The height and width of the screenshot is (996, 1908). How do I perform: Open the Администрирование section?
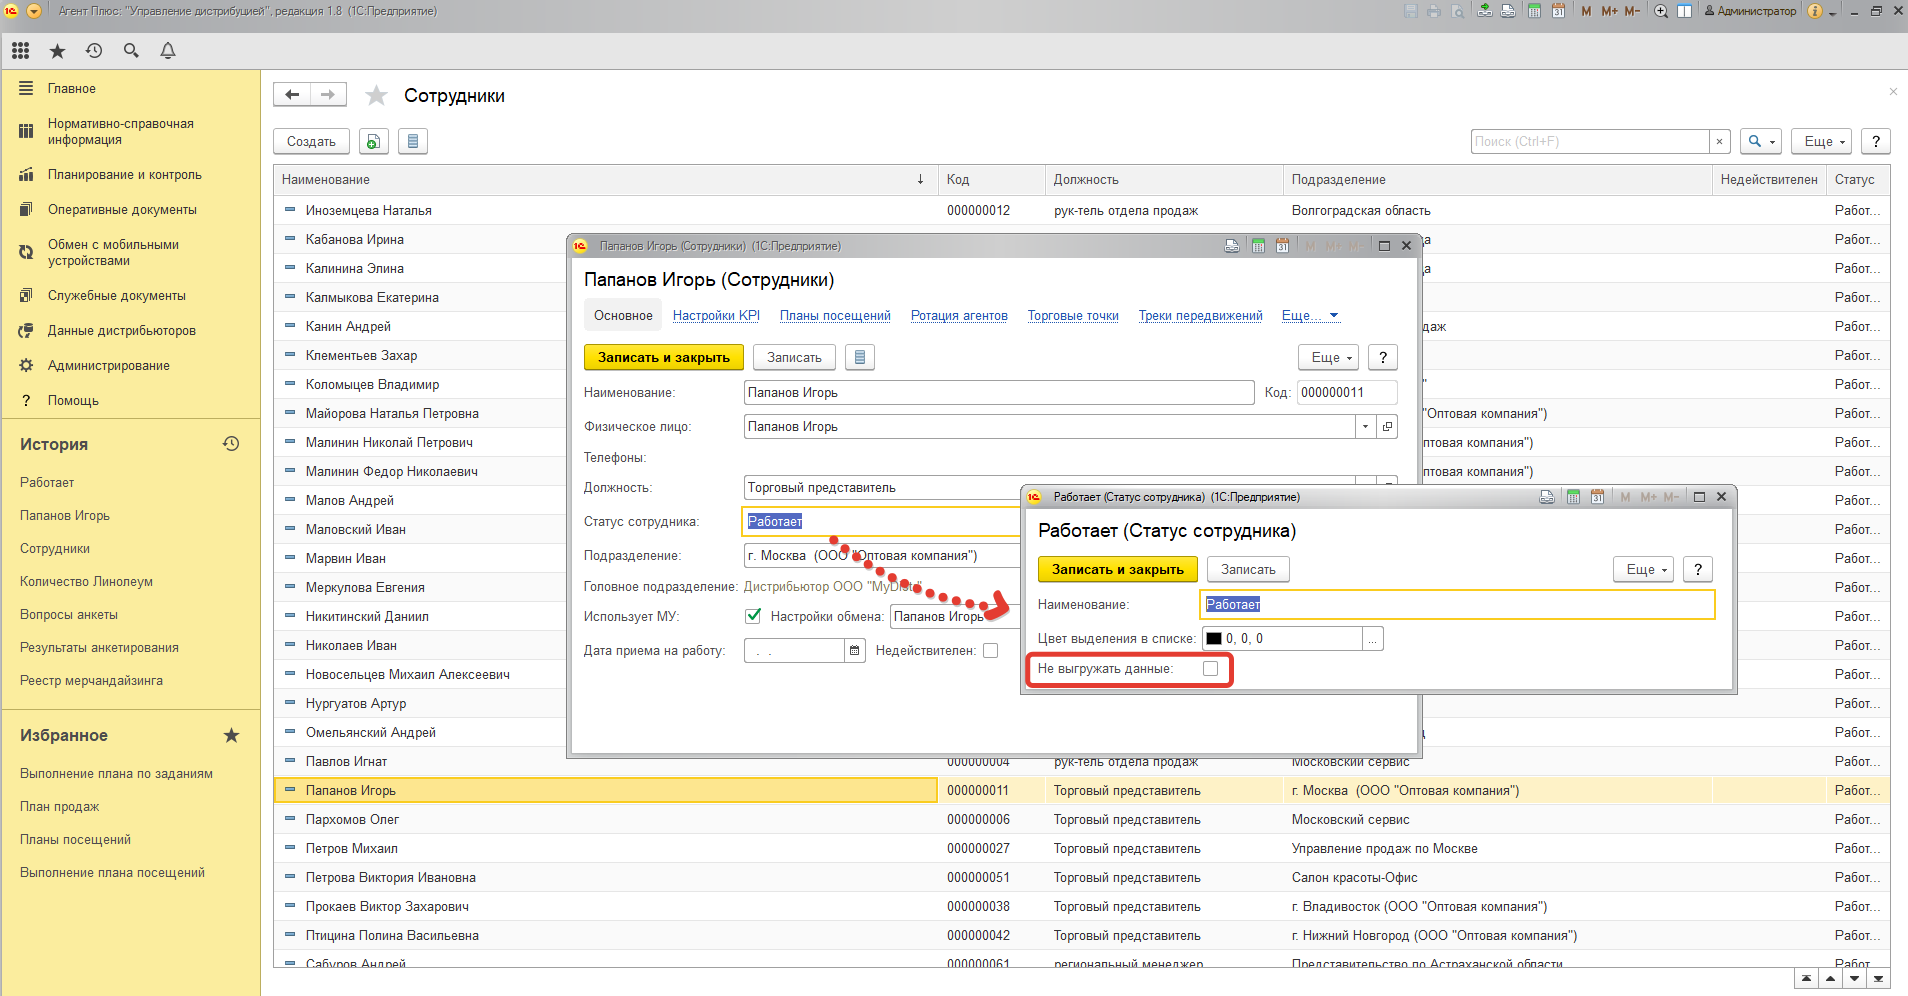tap(108, 365)
